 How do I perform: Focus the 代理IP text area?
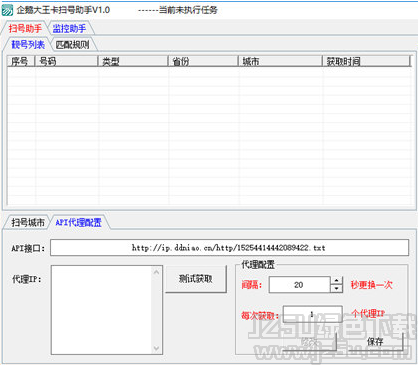pos(101,310)
